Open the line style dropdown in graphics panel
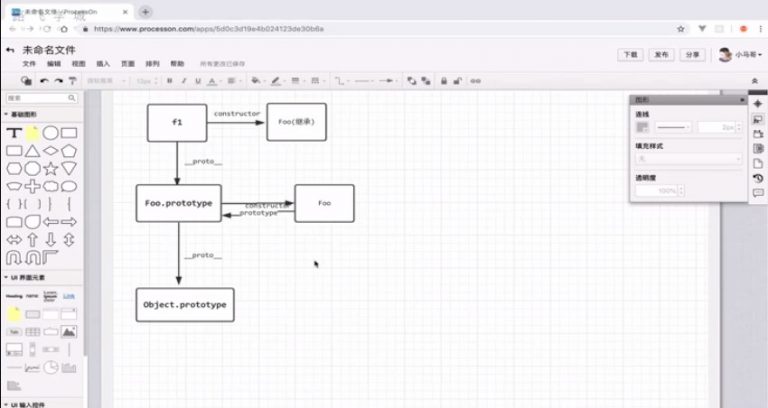 pyautogui.click(x=673, y=128)
